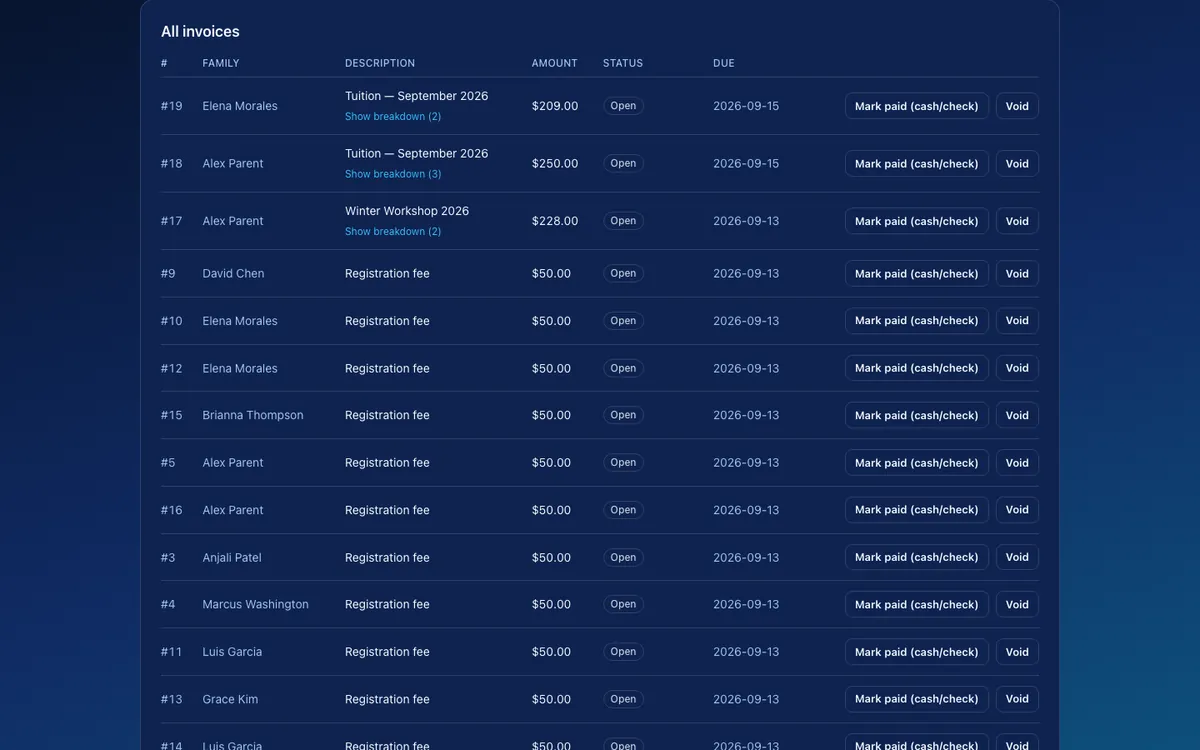Select the Grace Kim family name
This screenshot has height=750, width=1200.
(x=230, y=700)
